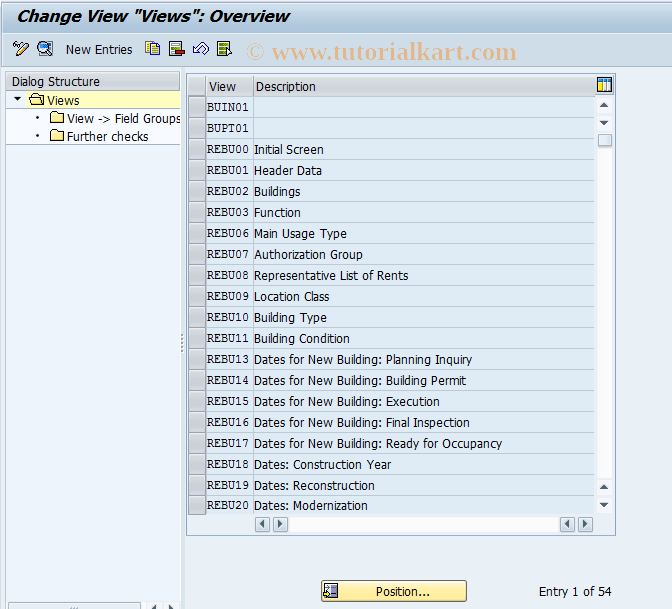Click 'Dates: Modernization' cell
This screenshot has width=672, height=609.
click(423, 505)
